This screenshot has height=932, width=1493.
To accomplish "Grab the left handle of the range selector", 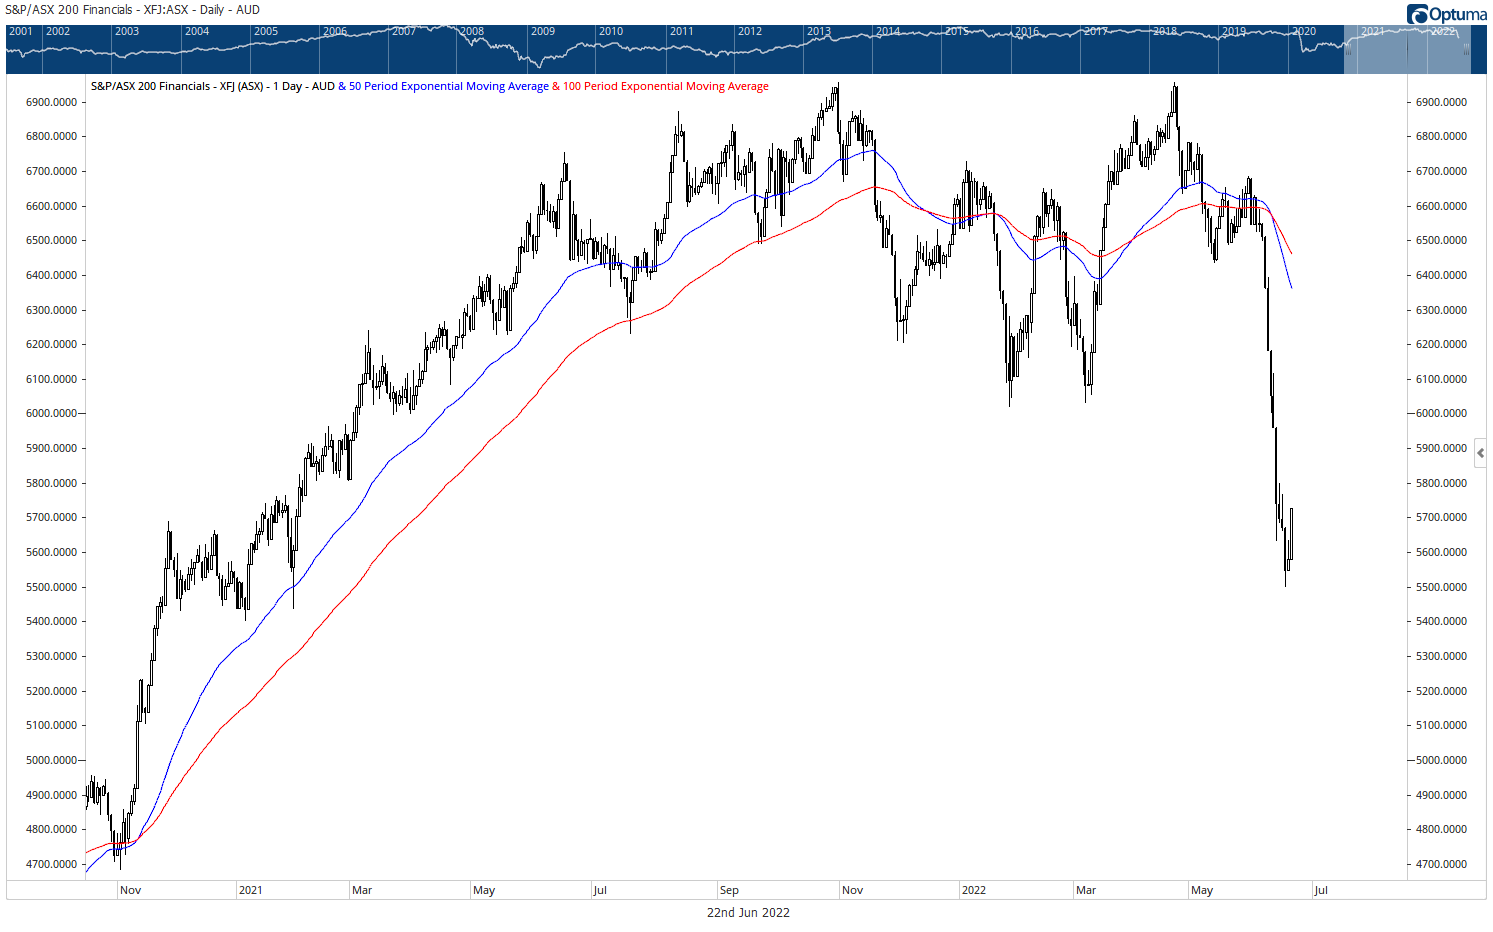I will [x=1348, y=49].
